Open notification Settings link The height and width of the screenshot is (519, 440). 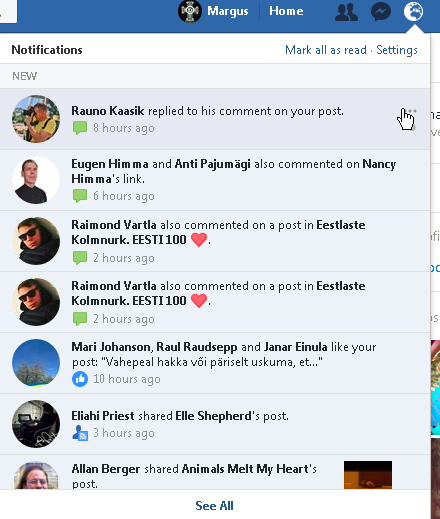[397, 50]
